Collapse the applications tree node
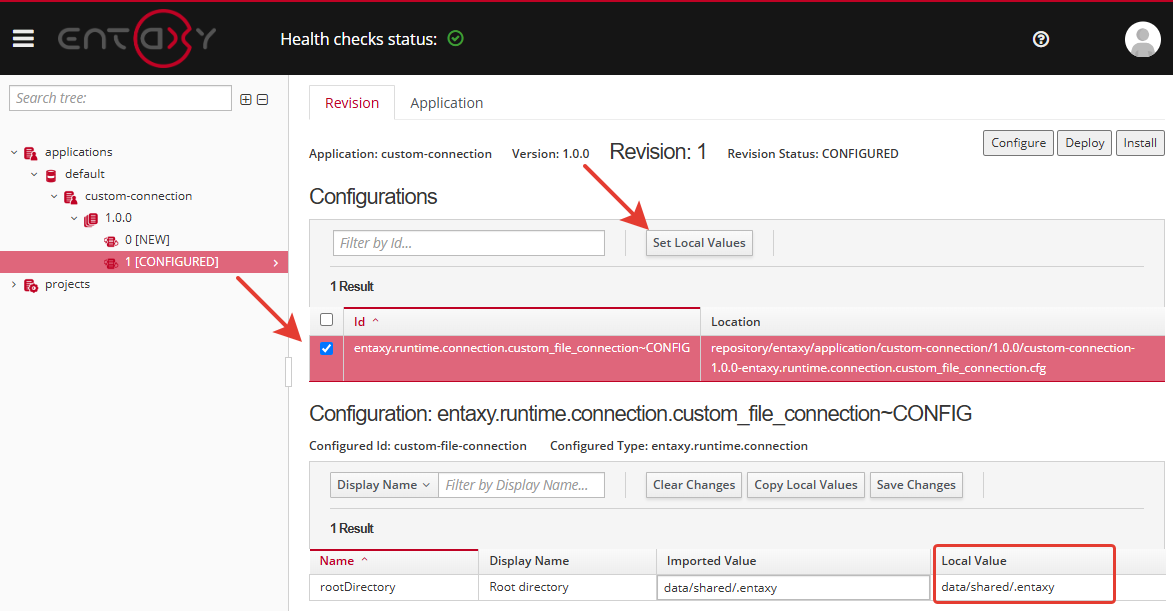The height and width of the screenshot is (611, 1173). coord(14,153)
